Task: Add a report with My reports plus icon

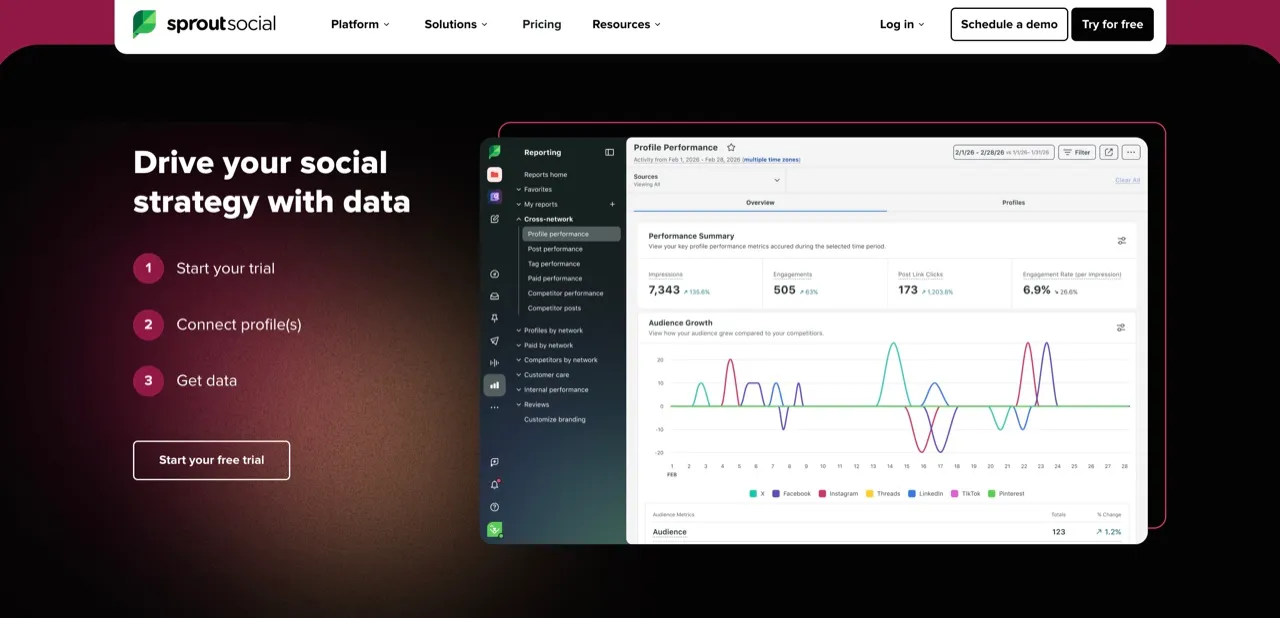Action: pyautogui.click(x=612, y=204)
